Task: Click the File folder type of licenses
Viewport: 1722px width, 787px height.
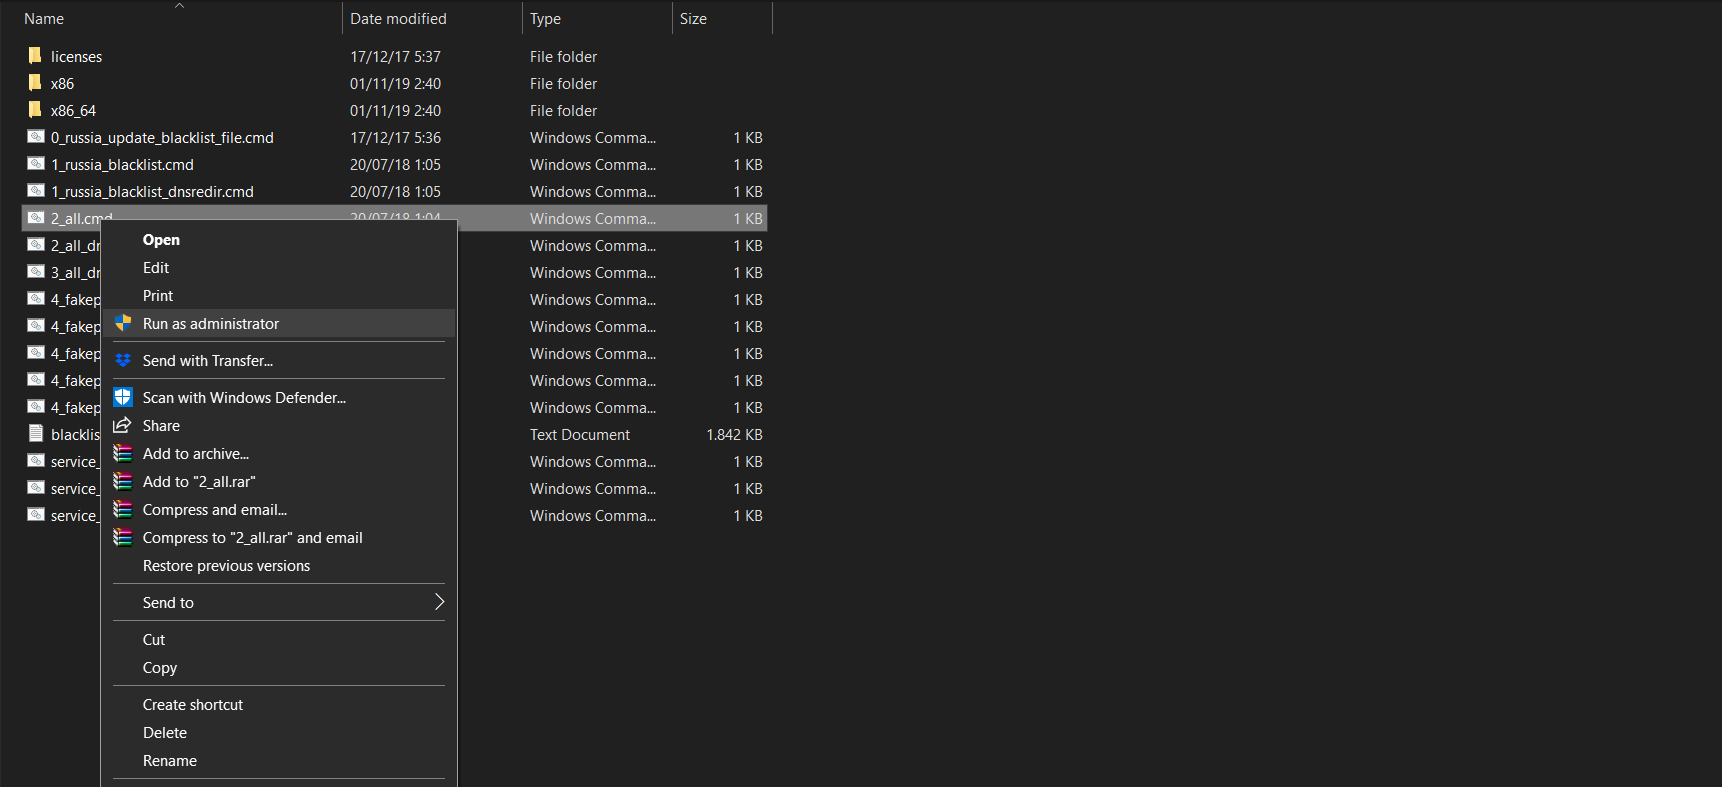Action: [563, 57]
